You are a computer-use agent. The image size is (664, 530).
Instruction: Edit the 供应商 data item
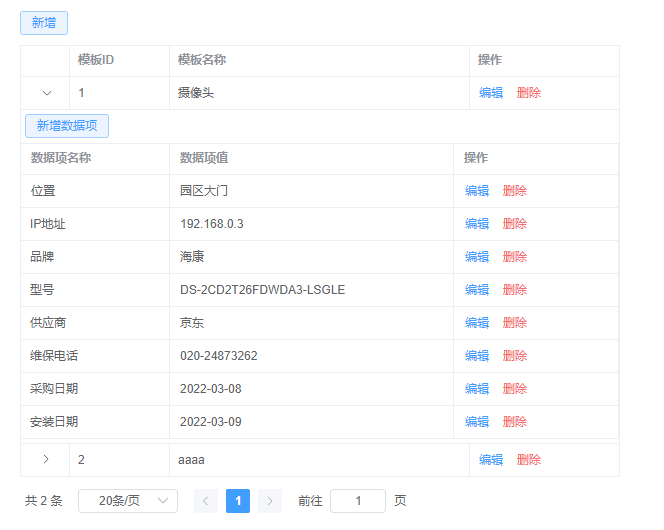click(477, 323)
